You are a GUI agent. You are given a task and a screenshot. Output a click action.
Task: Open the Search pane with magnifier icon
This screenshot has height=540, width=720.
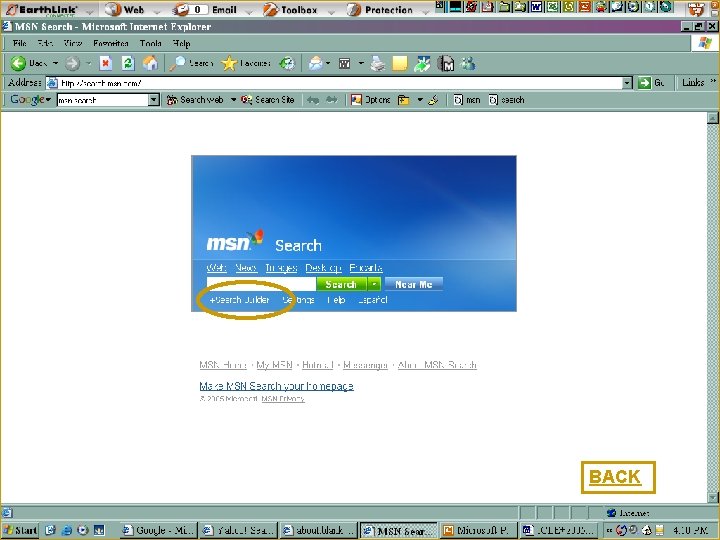(x=191, y=63)
